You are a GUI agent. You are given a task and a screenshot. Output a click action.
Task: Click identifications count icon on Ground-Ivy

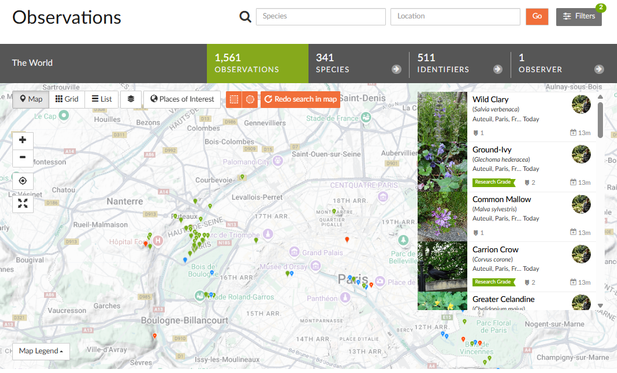click(527, 183)
